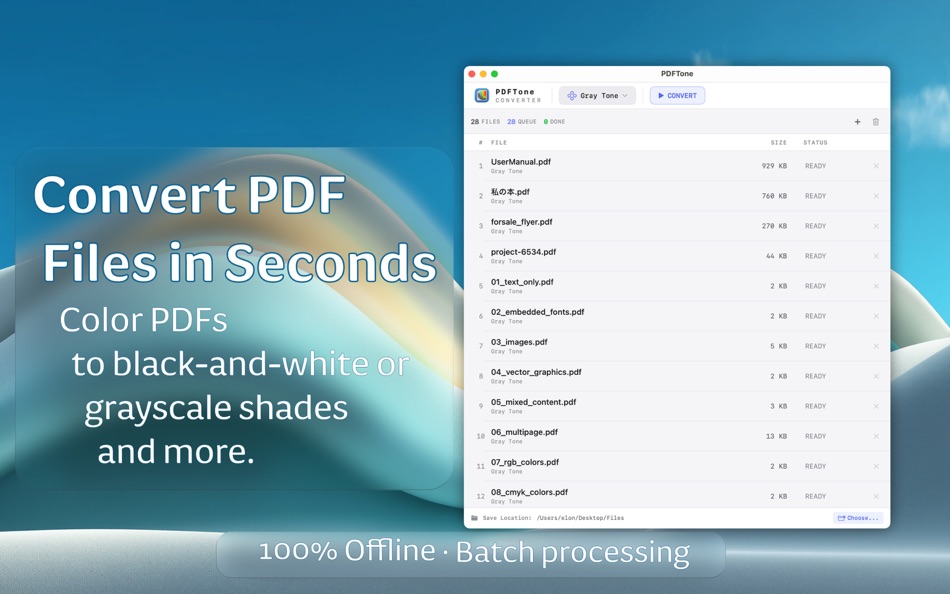Remove 08_cmyk_colors.pdf from the list
The height and width of the screenshot is (594, 950).
[876, 496]
